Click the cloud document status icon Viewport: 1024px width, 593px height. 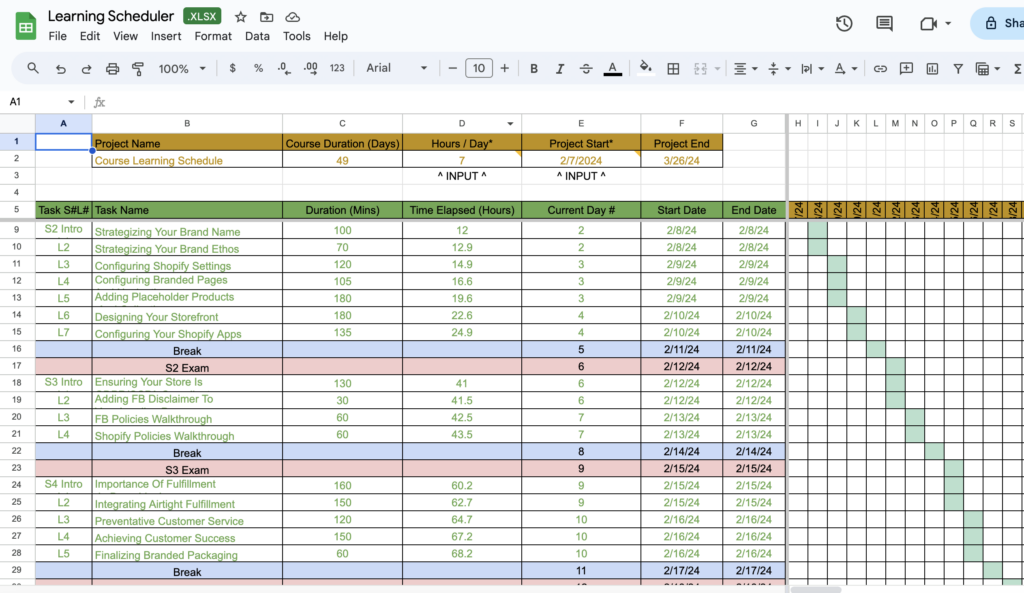click(293, 17)
